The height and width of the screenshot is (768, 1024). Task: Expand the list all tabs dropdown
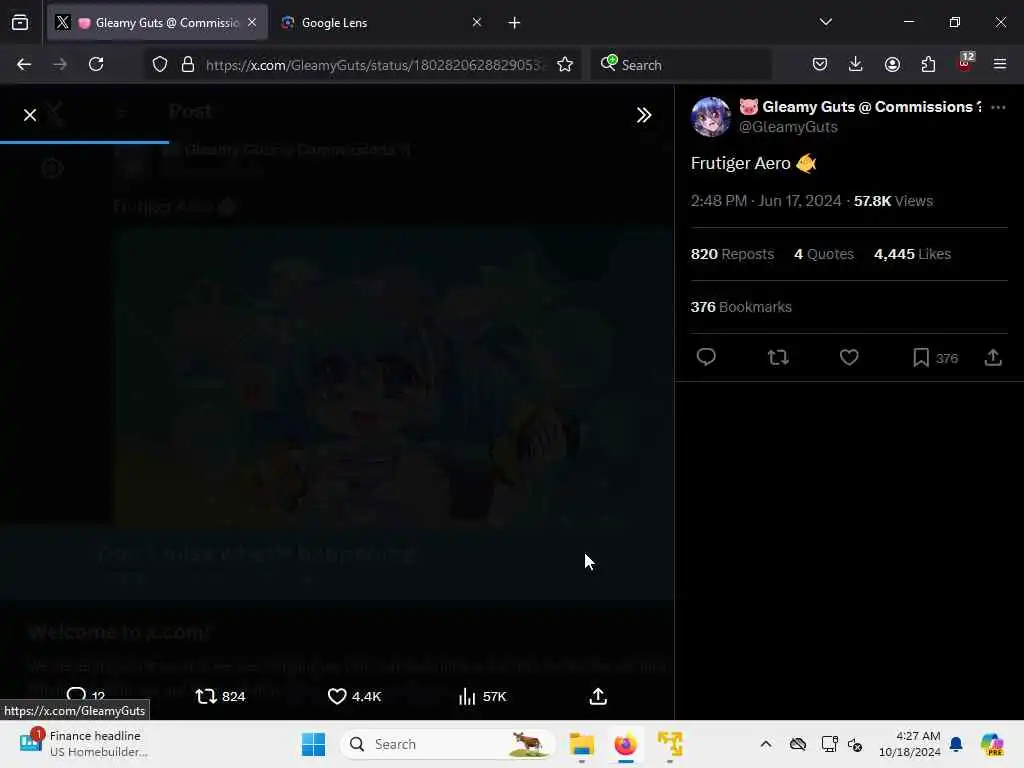(x=825, y=22)
